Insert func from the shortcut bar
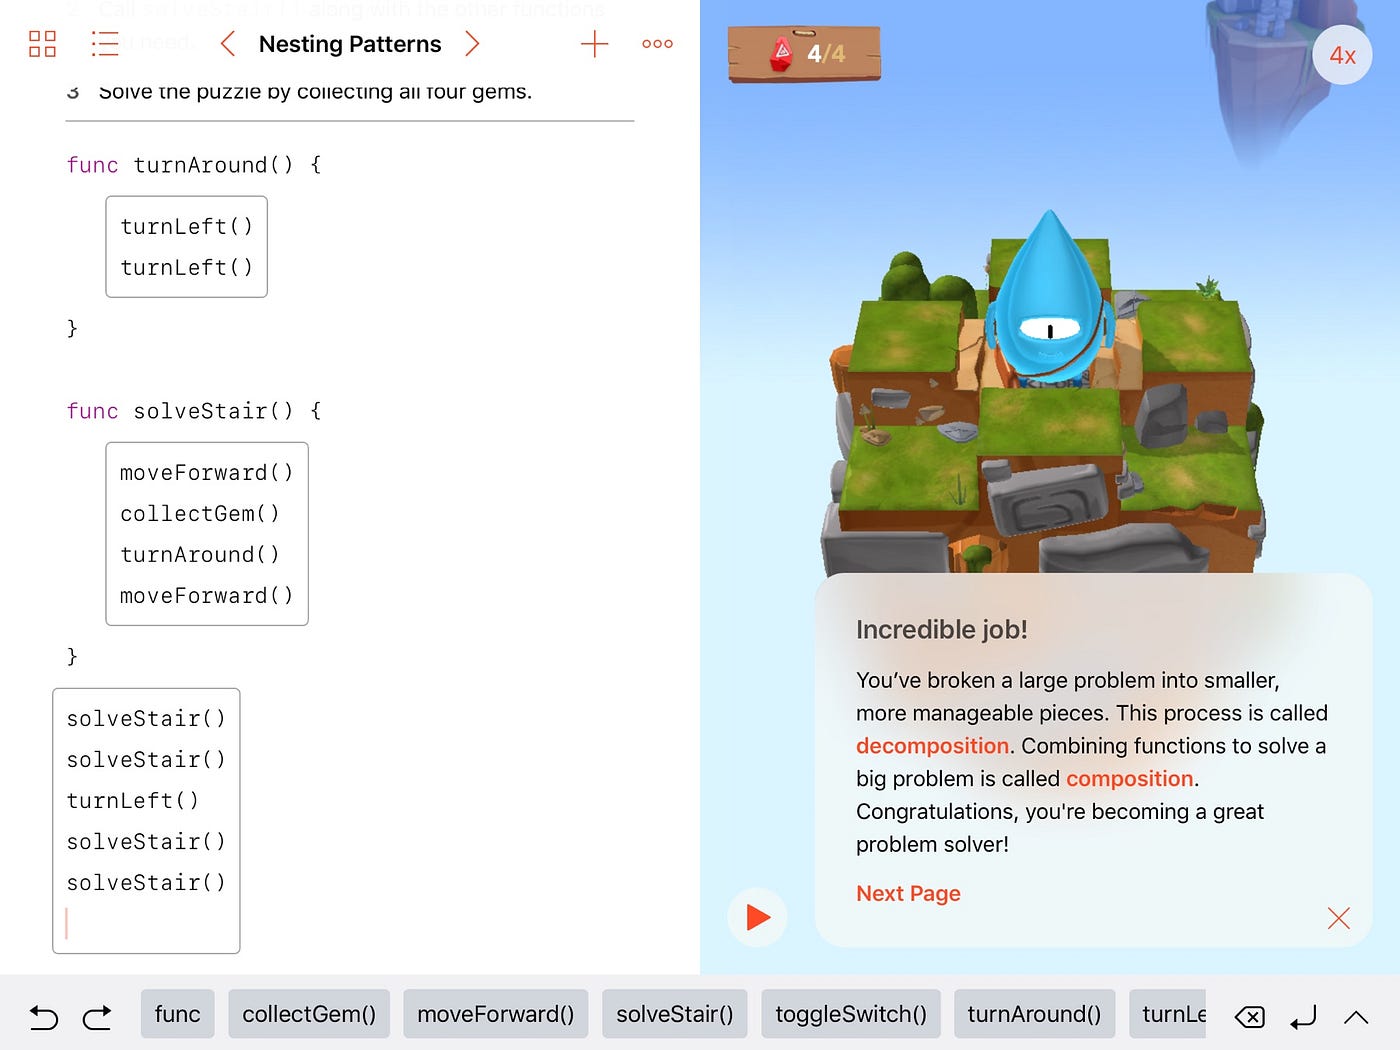 coord(177,1014)
